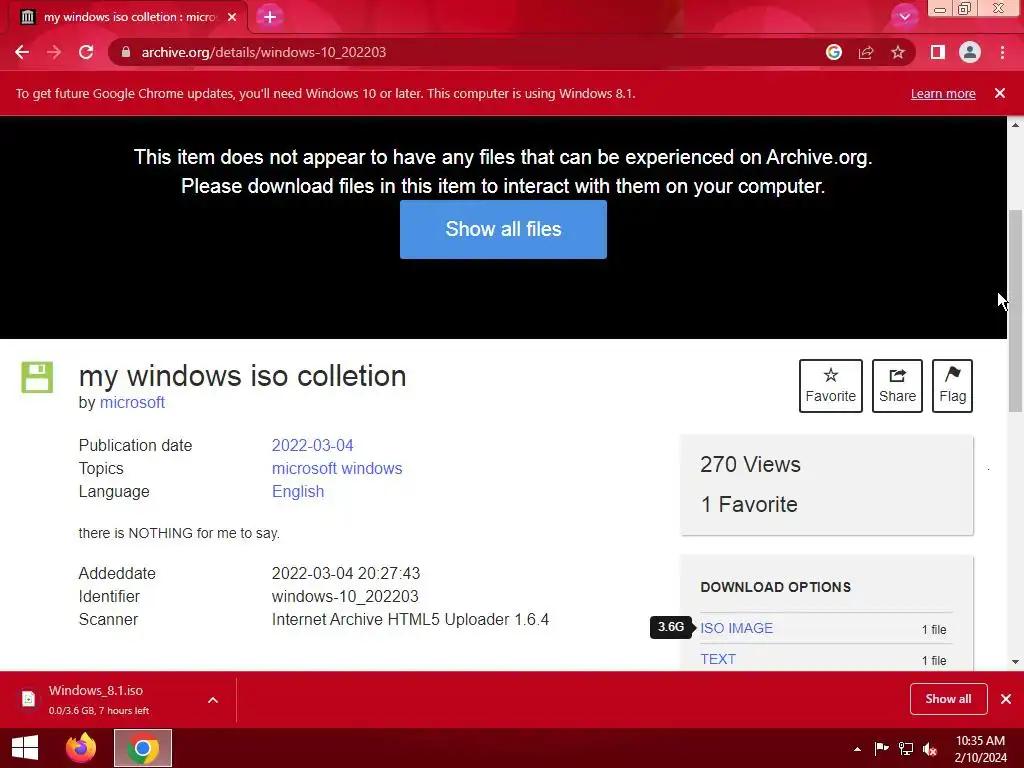Image resolution: width=1024 pixels, height=768 pixels.
Task: Flag this archive item
Action: [952, 386]
